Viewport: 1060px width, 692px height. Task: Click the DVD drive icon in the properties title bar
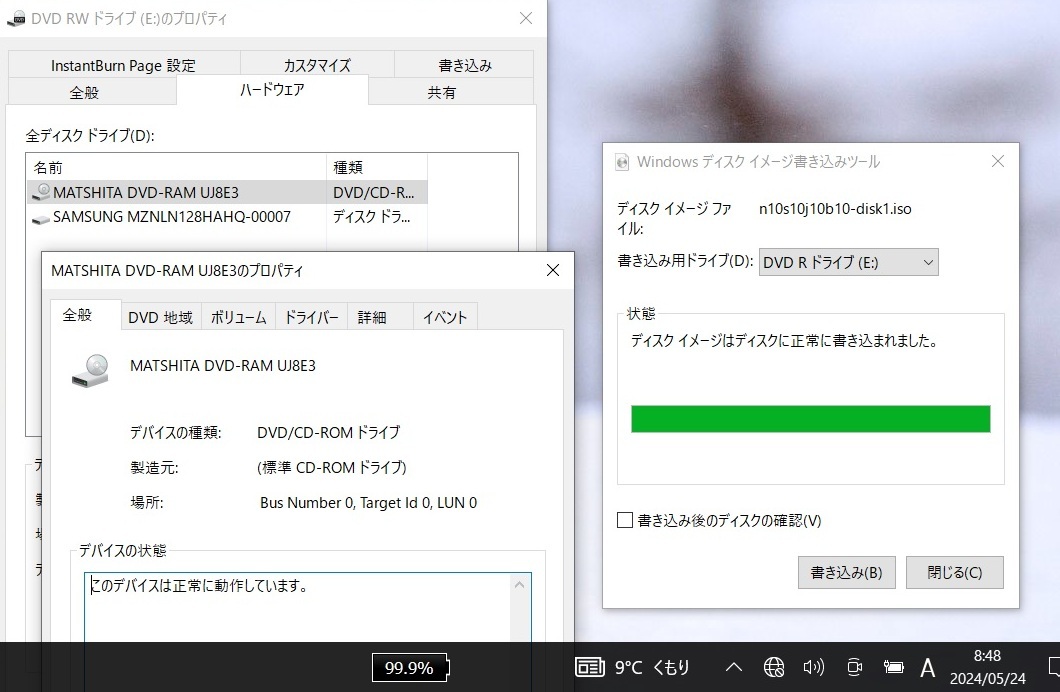tap(16, 19)
